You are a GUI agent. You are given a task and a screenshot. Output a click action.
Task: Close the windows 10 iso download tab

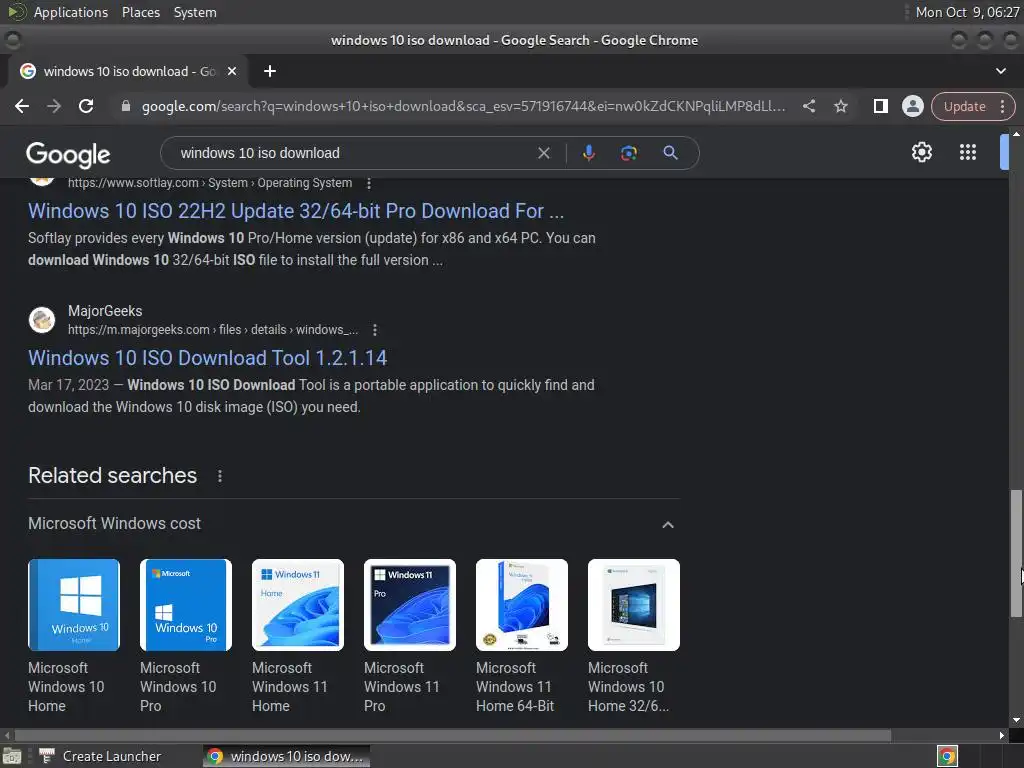(x=232, y=71)
